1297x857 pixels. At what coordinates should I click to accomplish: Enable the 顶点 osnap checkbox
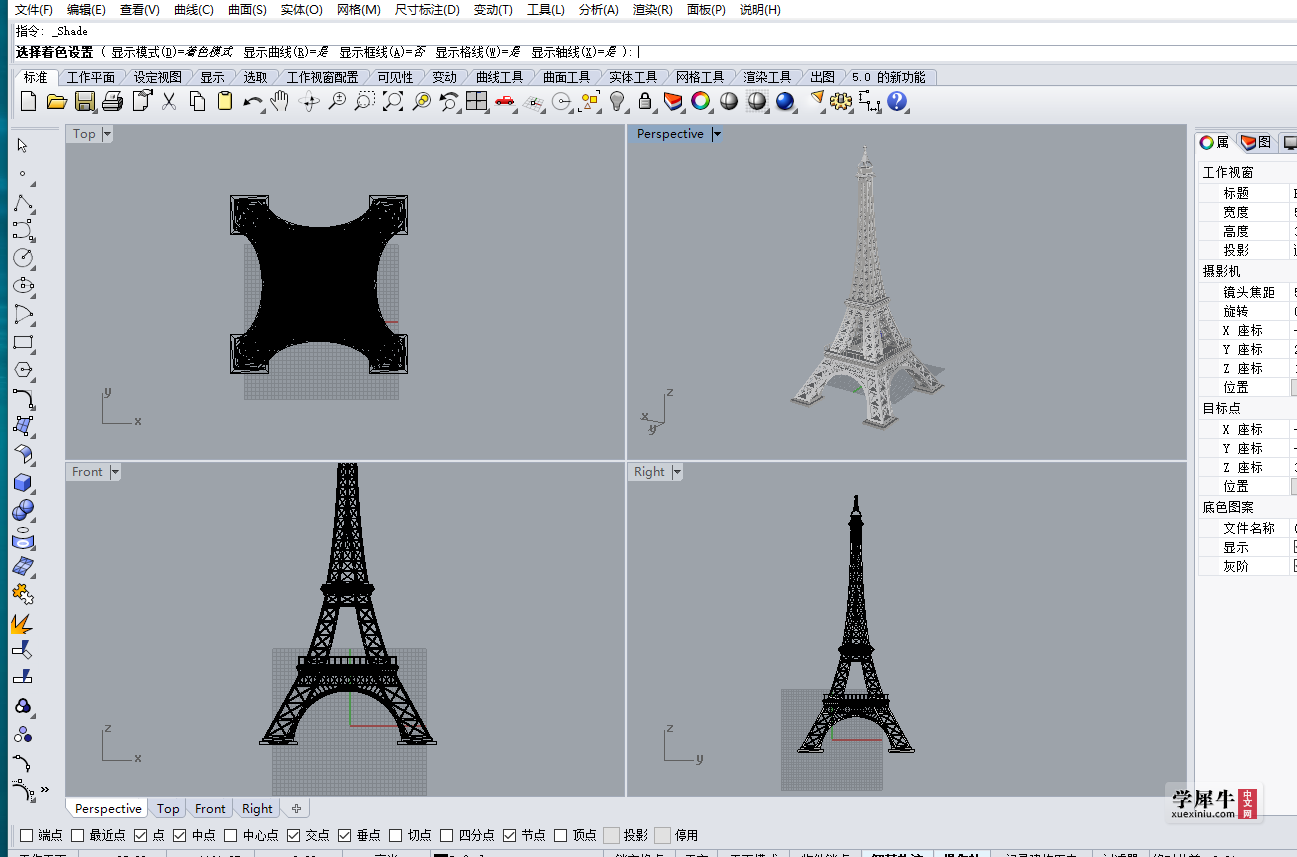(x=561, y=835)
